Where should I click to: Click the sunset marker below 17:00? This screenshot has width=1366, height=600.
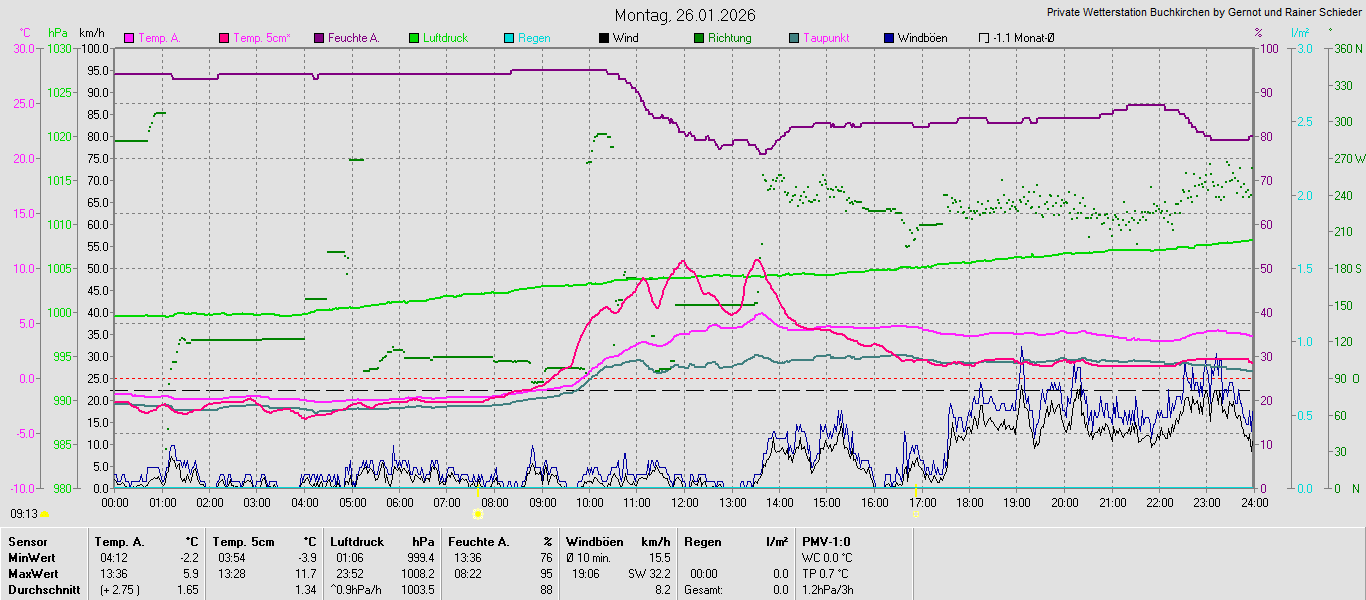(917, 514)
